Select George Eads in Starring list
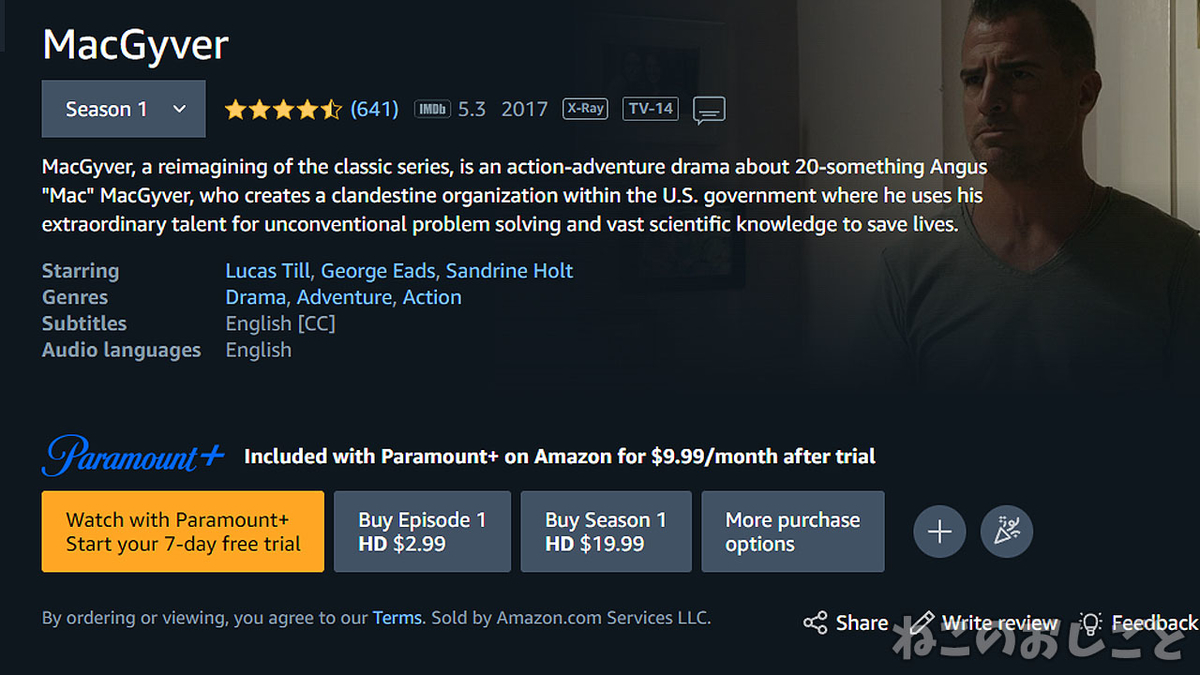 (378, 271)
